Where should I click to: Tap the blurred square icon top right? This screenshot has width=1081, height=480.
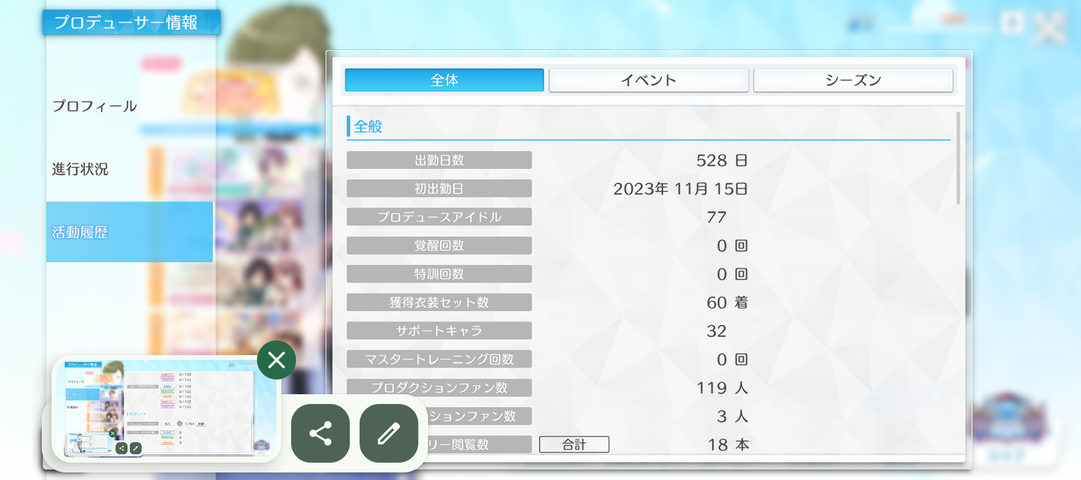pos(1012,24)
